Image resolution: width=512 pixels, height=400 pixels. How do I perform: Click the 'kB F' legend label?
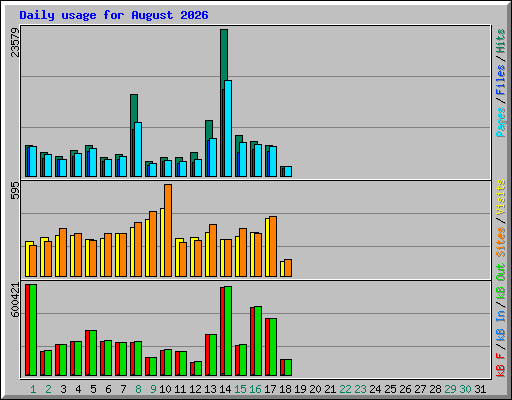click(501, 365)
